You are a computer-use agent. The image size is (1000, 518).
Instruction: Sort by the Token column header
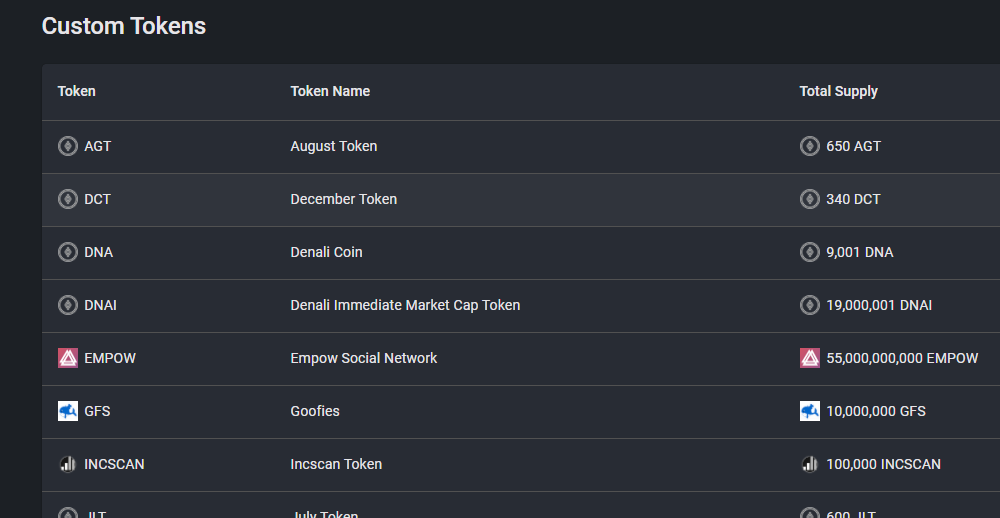pos(77,91)
